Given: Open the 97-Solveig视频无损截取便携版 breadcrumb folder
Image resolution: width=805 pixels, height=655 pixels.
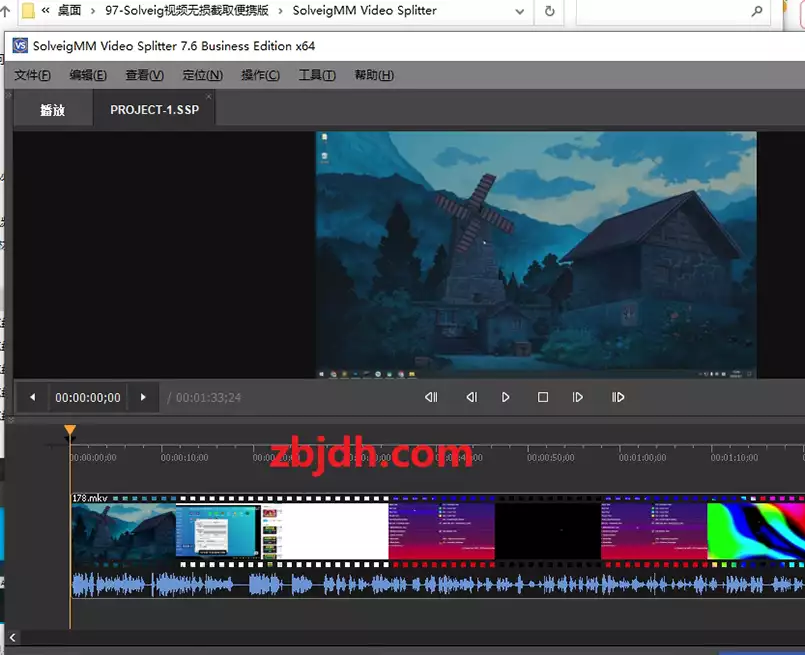Looking at the screenshot, I should point(187,10).
